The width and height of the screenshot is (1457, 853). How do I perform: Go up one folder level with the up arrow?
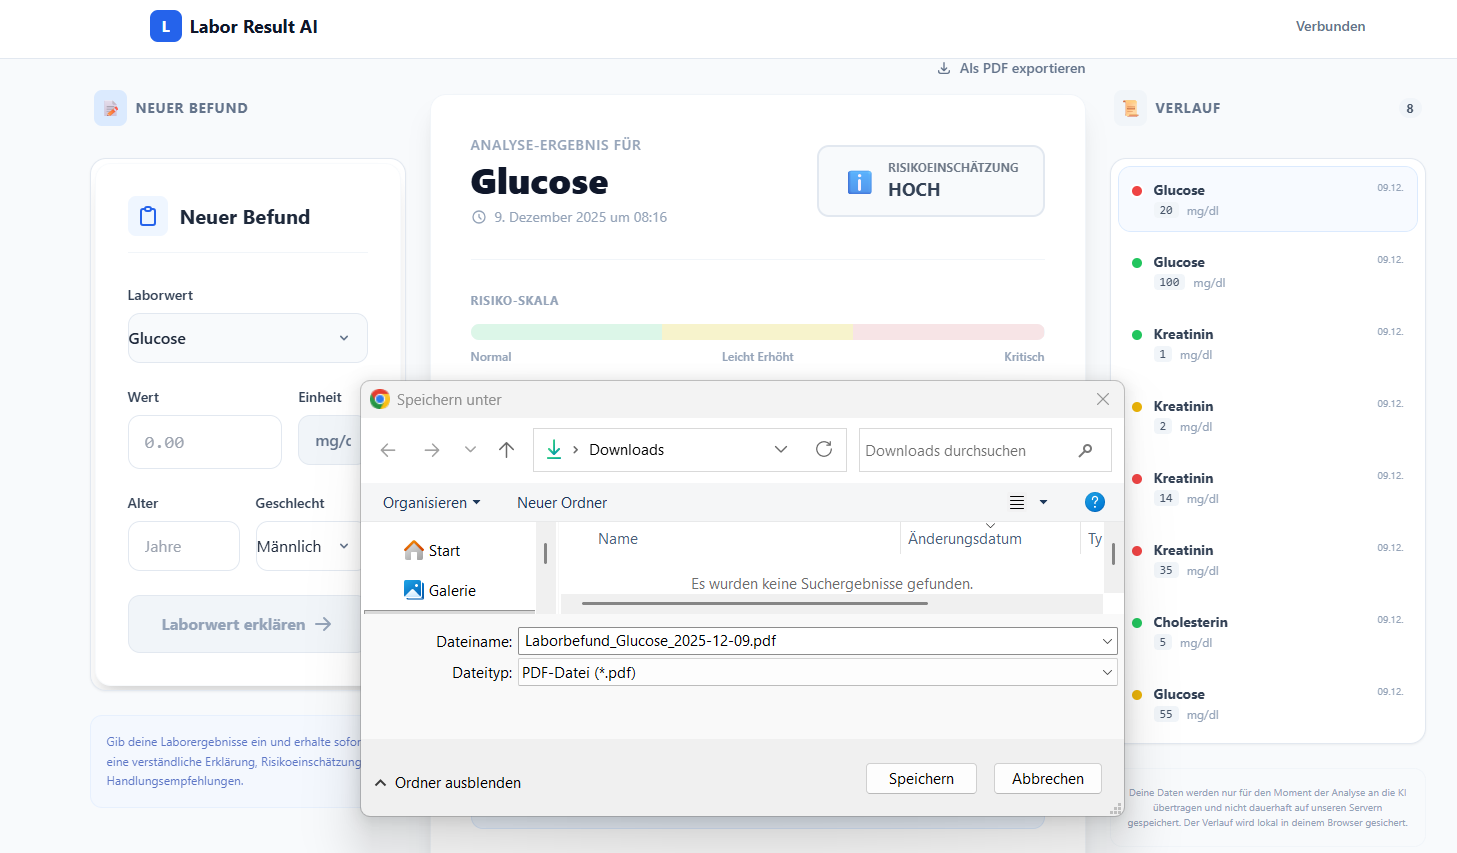pyautogui.click(x=506, y=450)
